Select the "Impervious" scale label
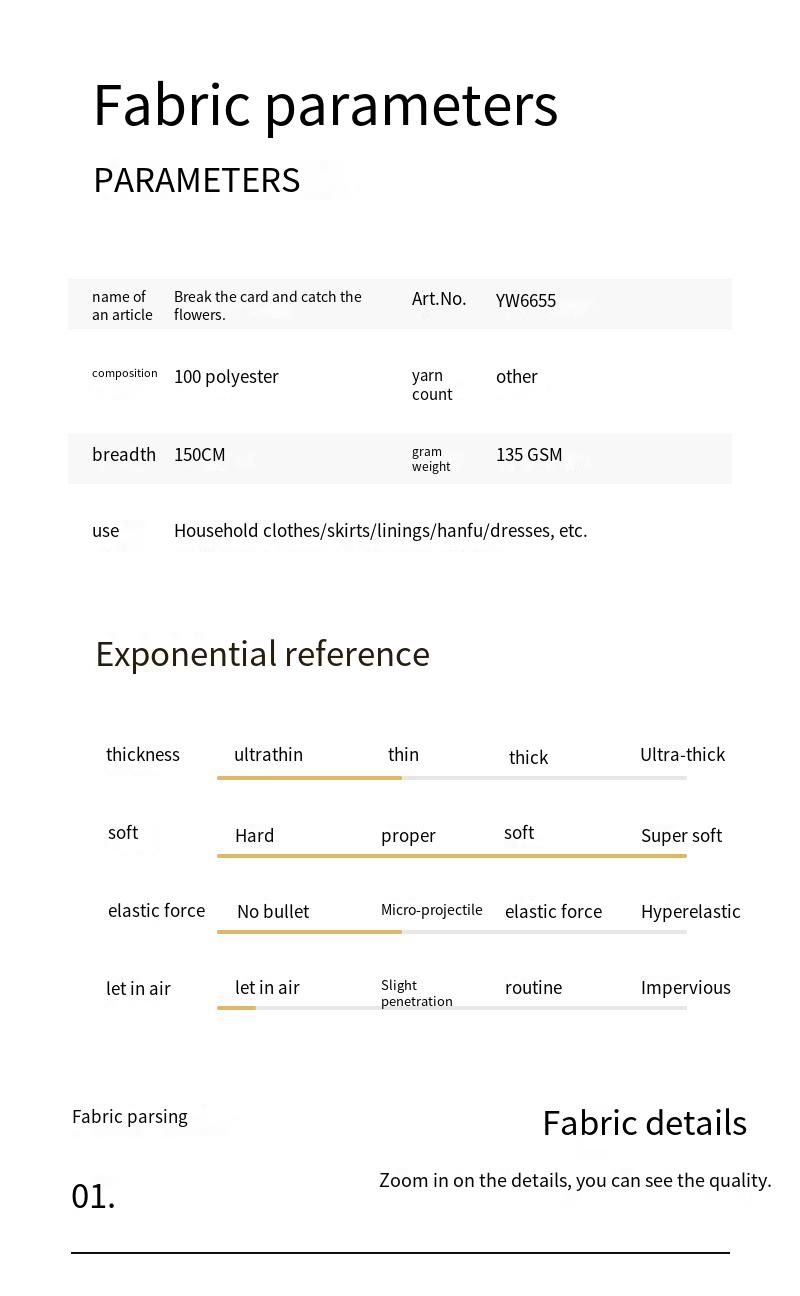This screenshot has width=800, height=1296. pos(685,988)
